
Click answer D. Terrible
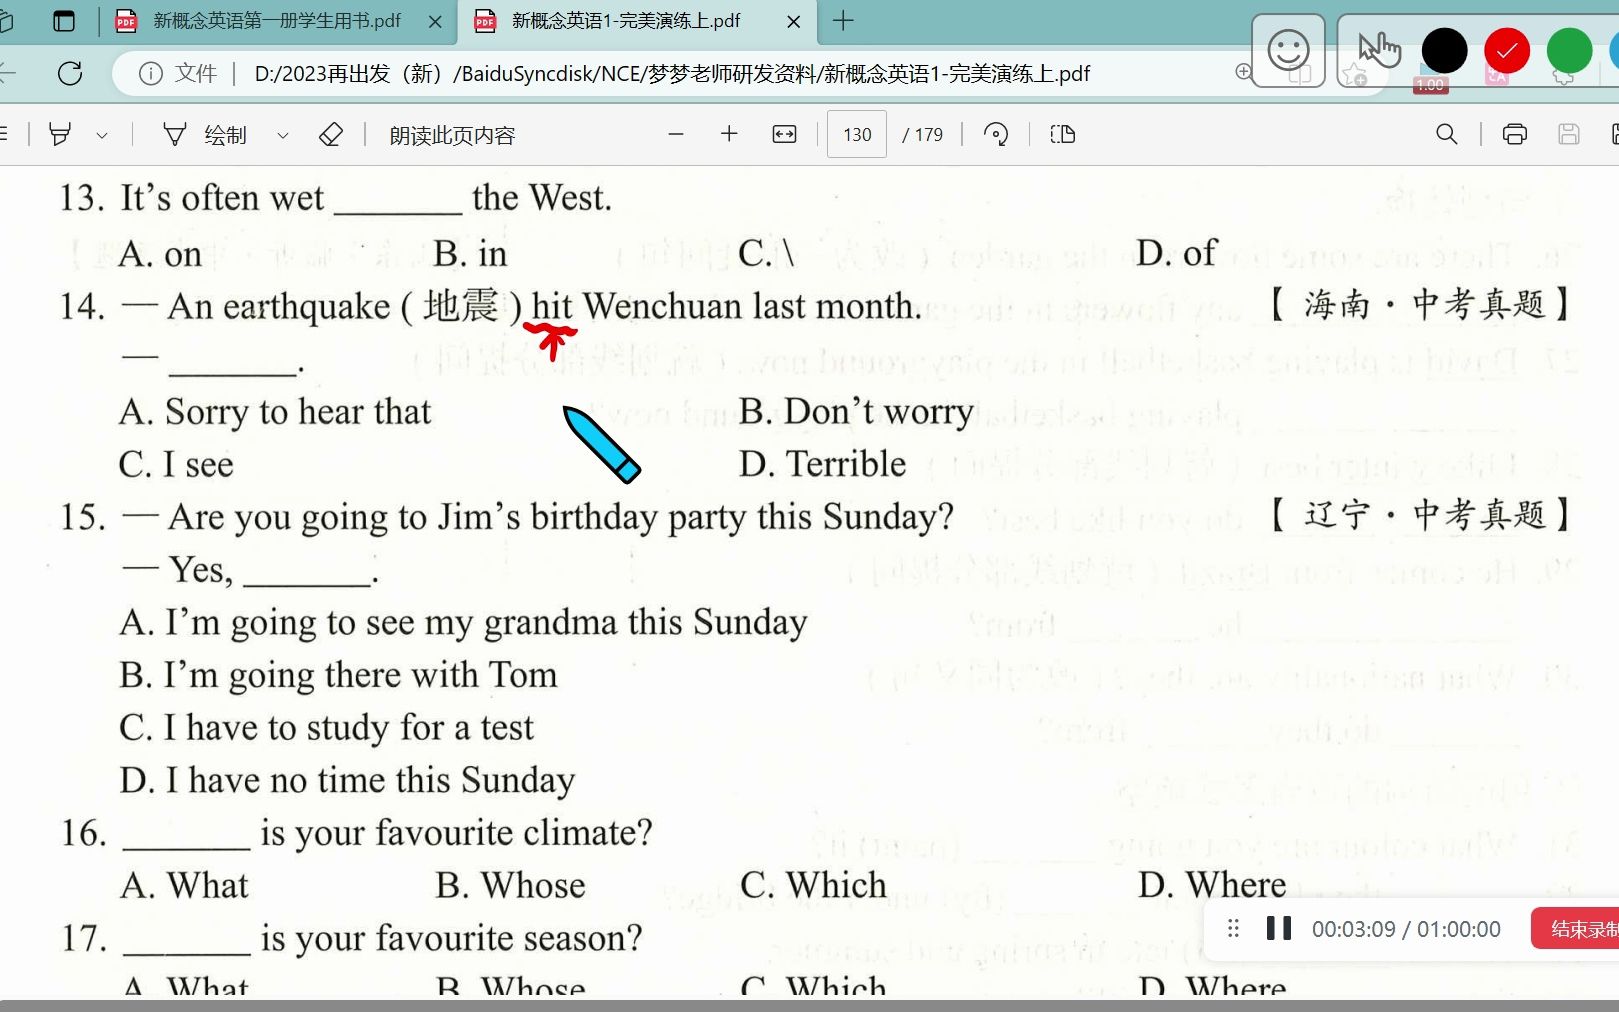coord(822,464)
